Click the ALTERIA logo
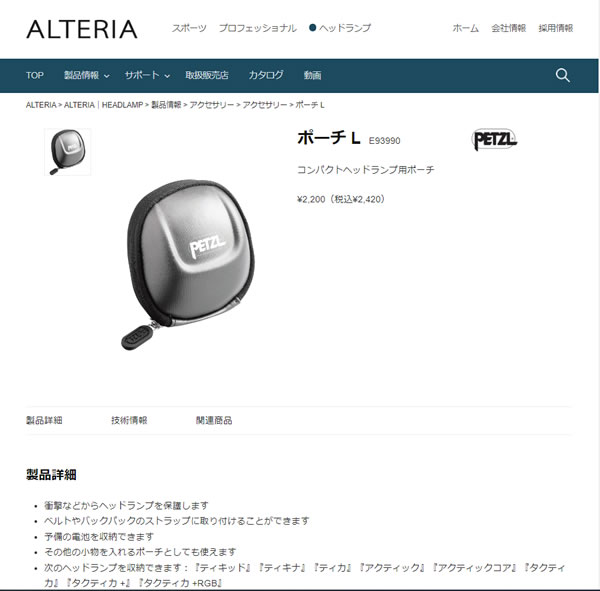 [82, 29]
